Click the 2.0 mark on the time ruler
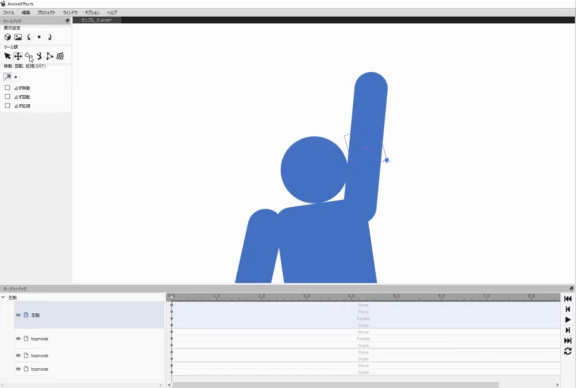This screenshot has height=388, width=576. [261, 296]
